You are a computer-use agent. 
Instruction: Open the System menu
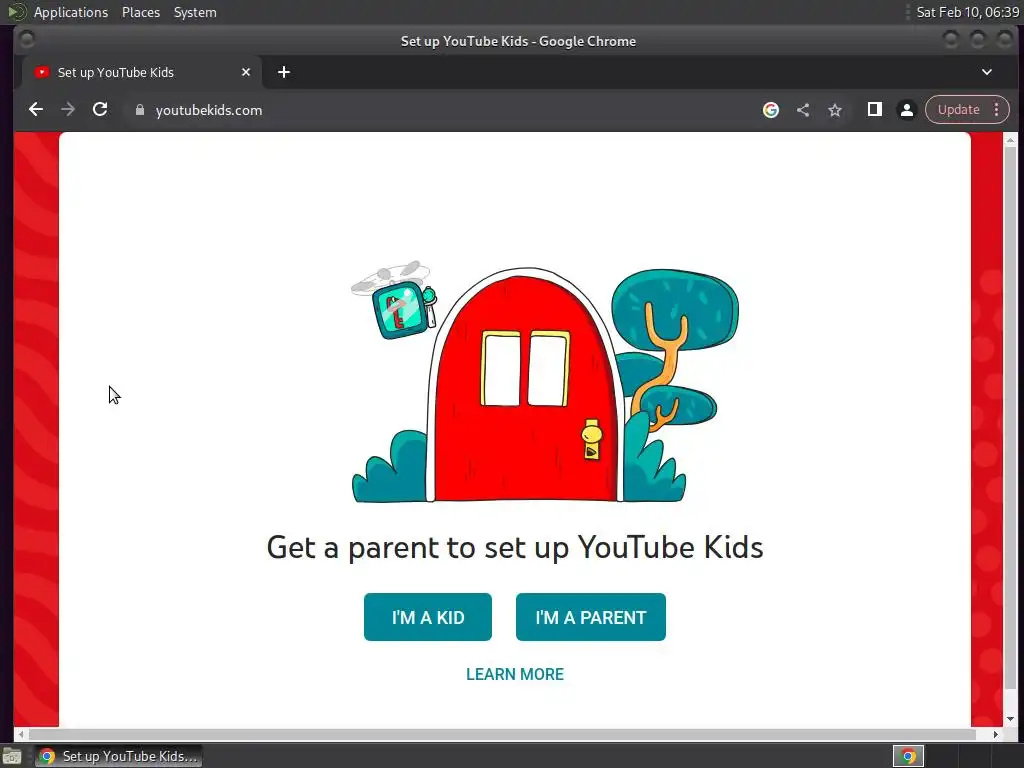coord(195,12)
